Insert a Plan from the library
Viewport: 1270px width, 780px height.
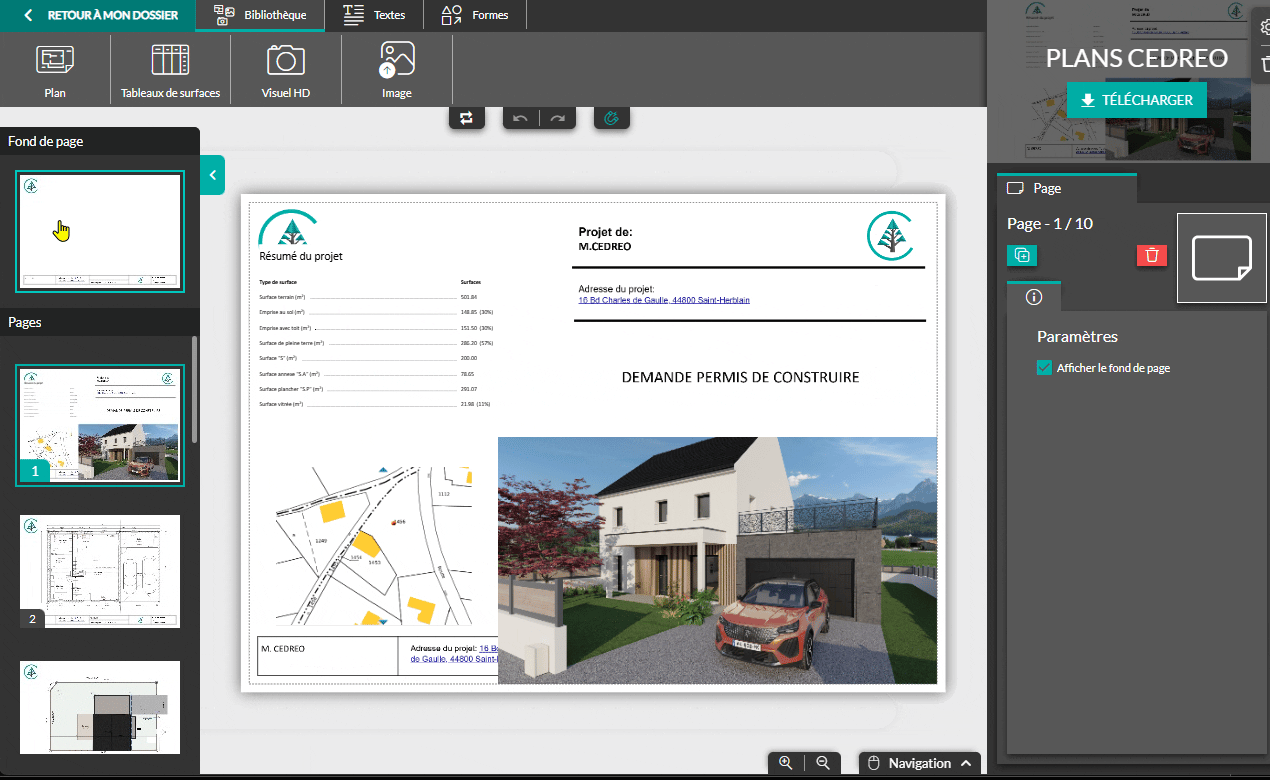click(x=55, y=69)
